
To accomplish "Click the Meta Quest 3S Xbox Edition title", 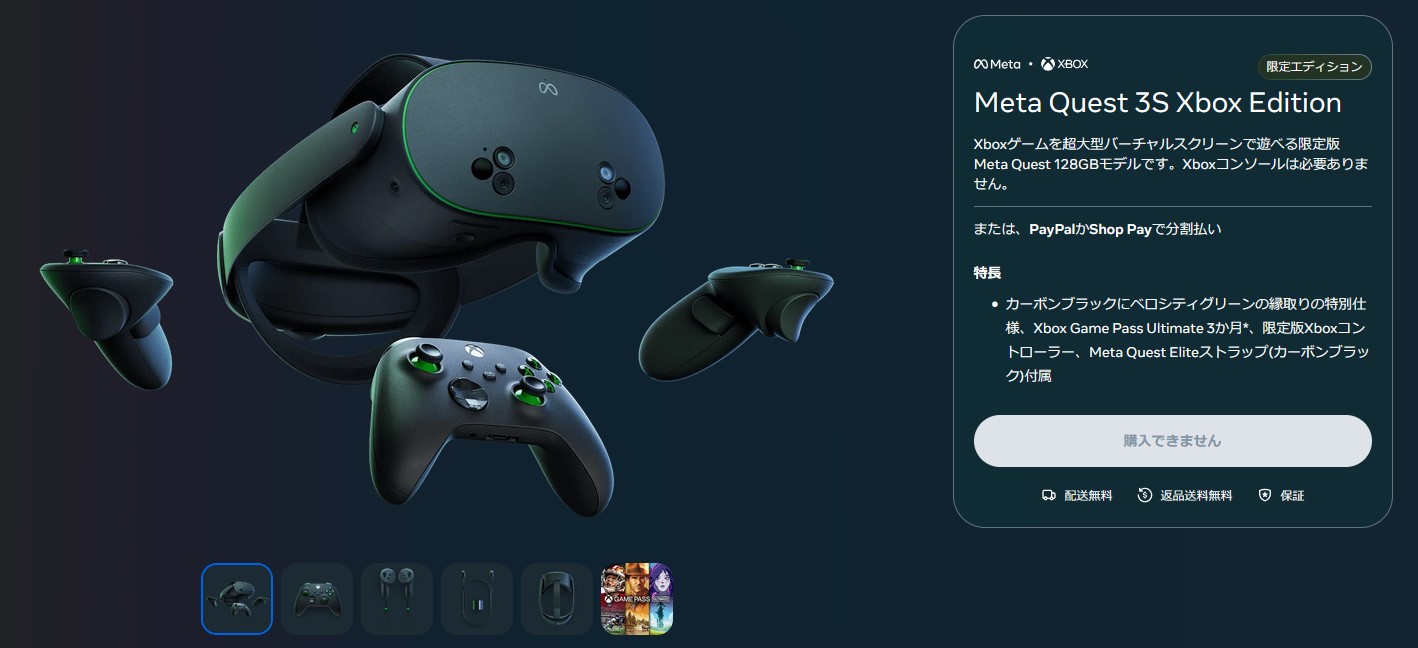I will pyautogui.click(x=1158, y=103).
